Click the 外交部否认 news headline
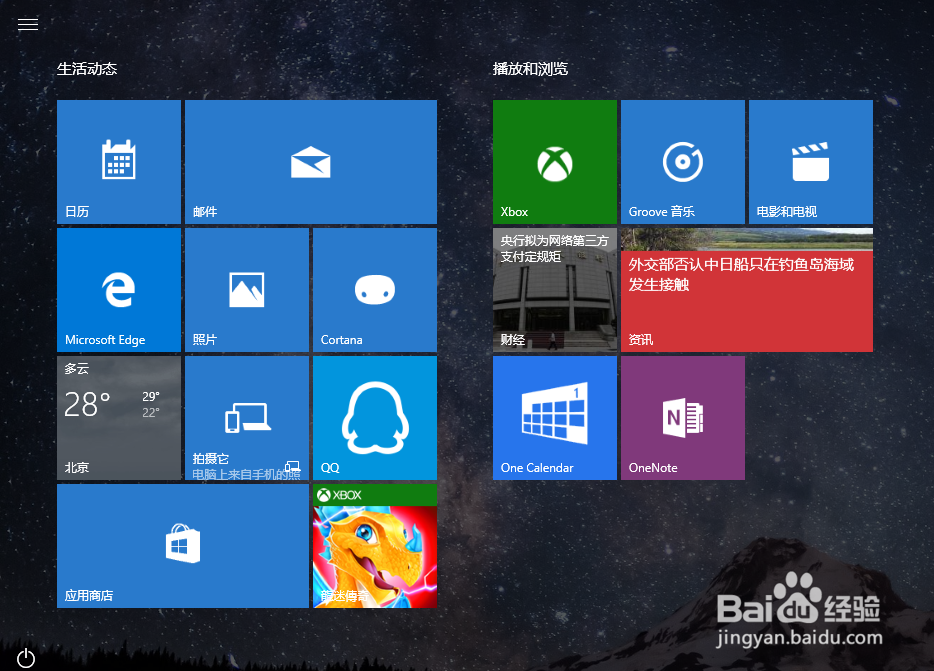 coord(741,274)
